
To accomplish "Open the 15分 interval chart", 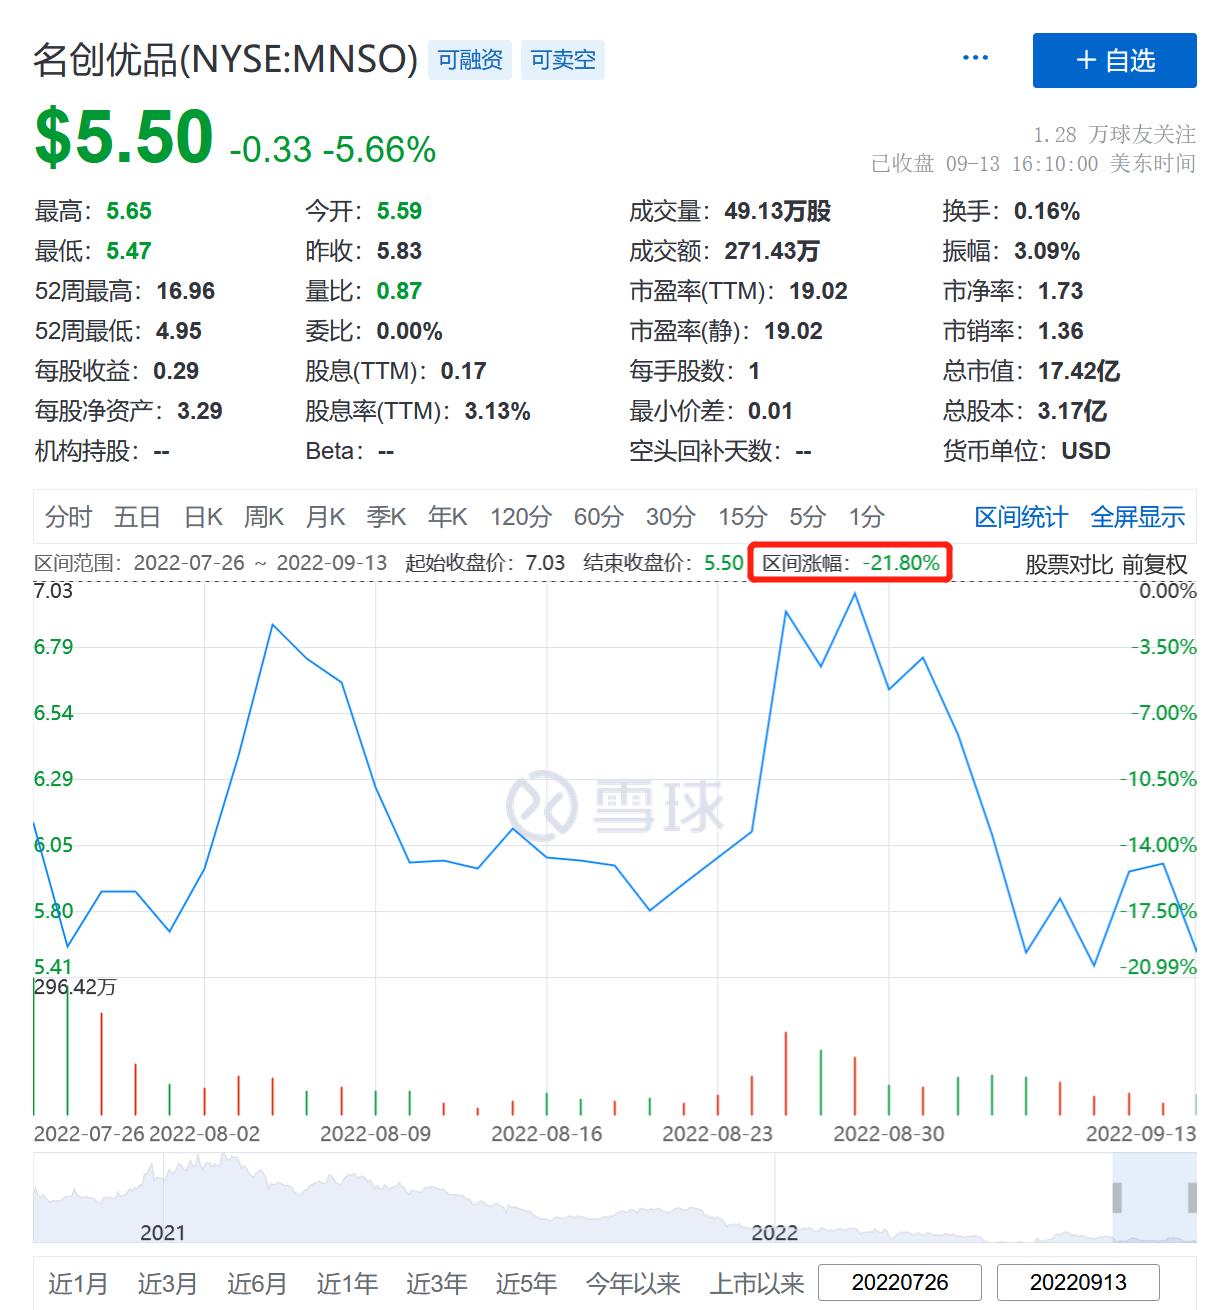I will click(742, 517).
